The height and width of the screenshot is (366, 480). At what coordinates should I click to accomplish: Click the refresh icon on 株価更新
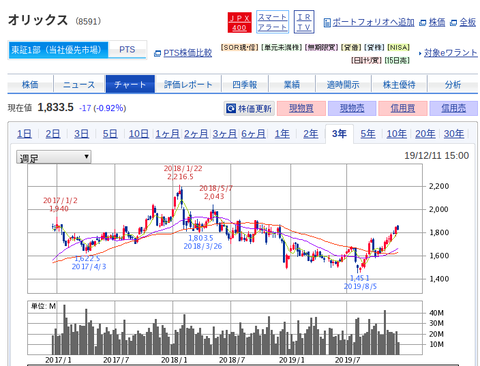coord(231,108)
